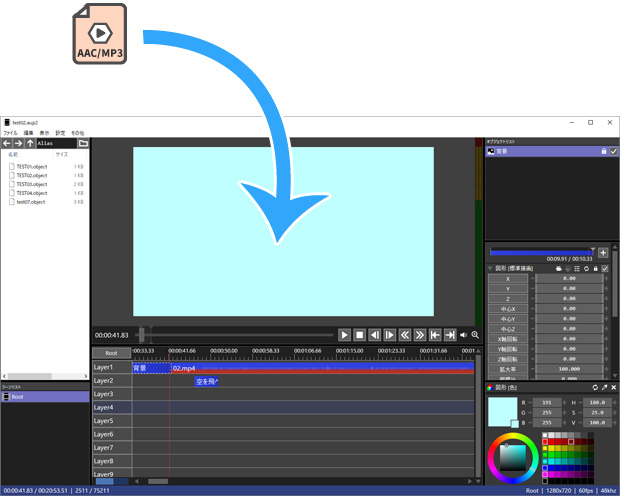Click the speaker volume icon
Viewport: 620px width, 496px height.
point(464,335)
